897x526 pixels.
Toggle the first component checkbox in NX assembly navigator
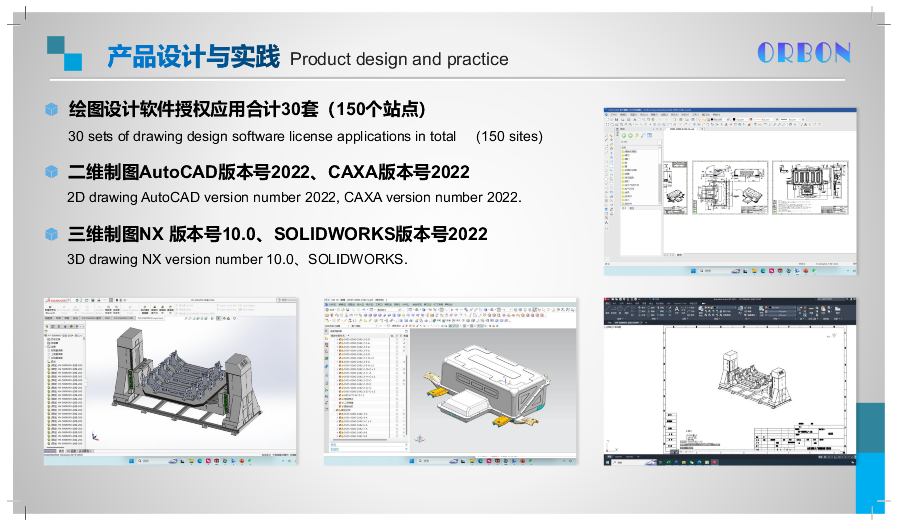pos(399,339)
